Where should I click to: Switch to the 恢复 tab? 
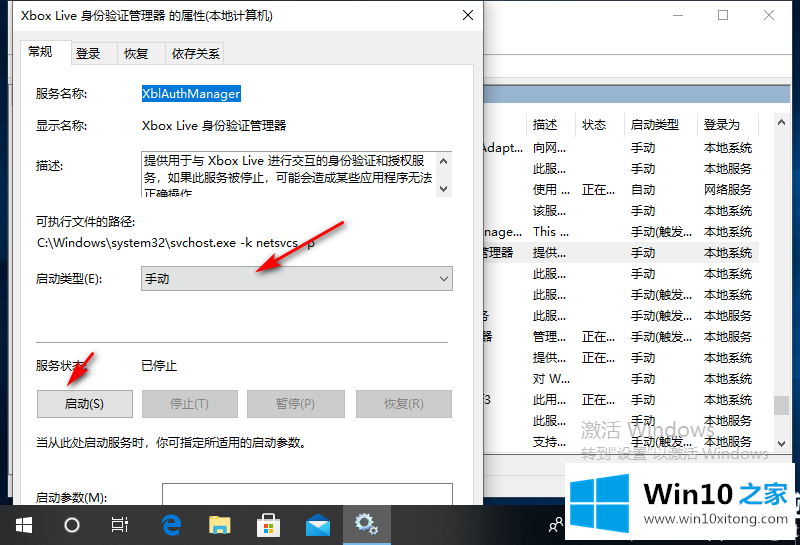[136, 54]
